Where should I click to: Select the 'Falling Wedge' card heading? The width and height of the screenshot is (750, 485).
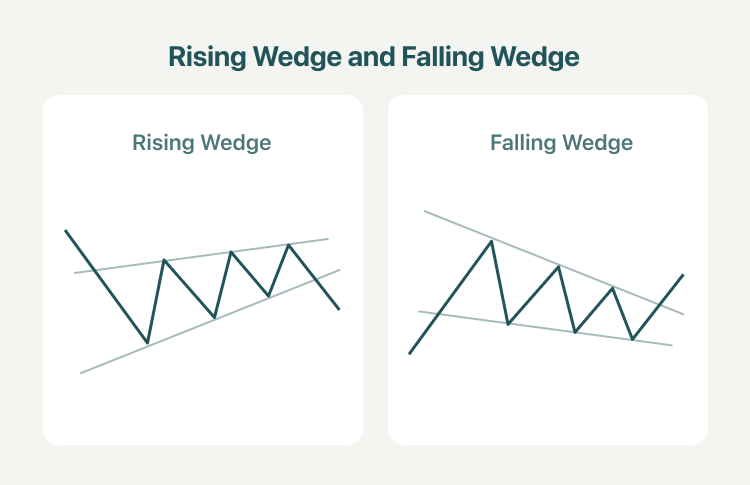click(x=562, y=143)
